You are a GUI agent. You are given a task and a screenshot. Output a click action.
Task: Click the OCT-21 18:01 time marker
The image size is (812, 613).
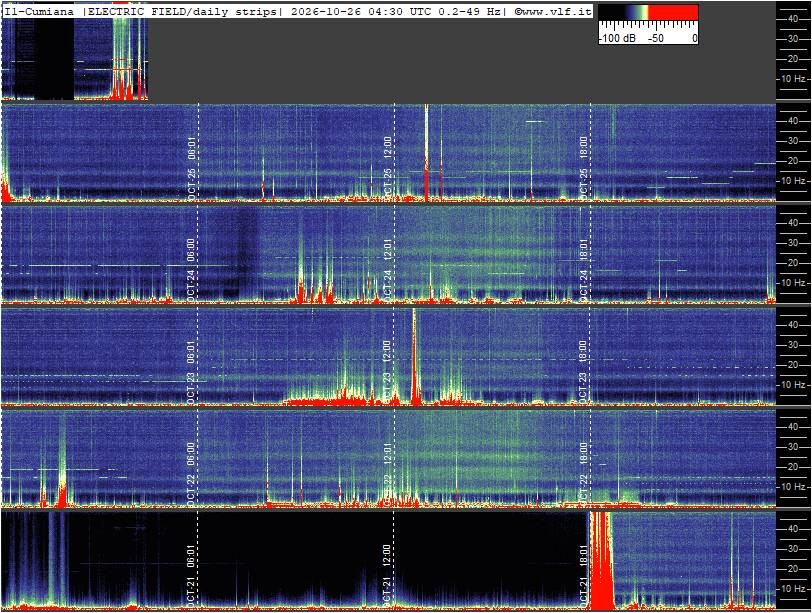[x=584, y=576]
